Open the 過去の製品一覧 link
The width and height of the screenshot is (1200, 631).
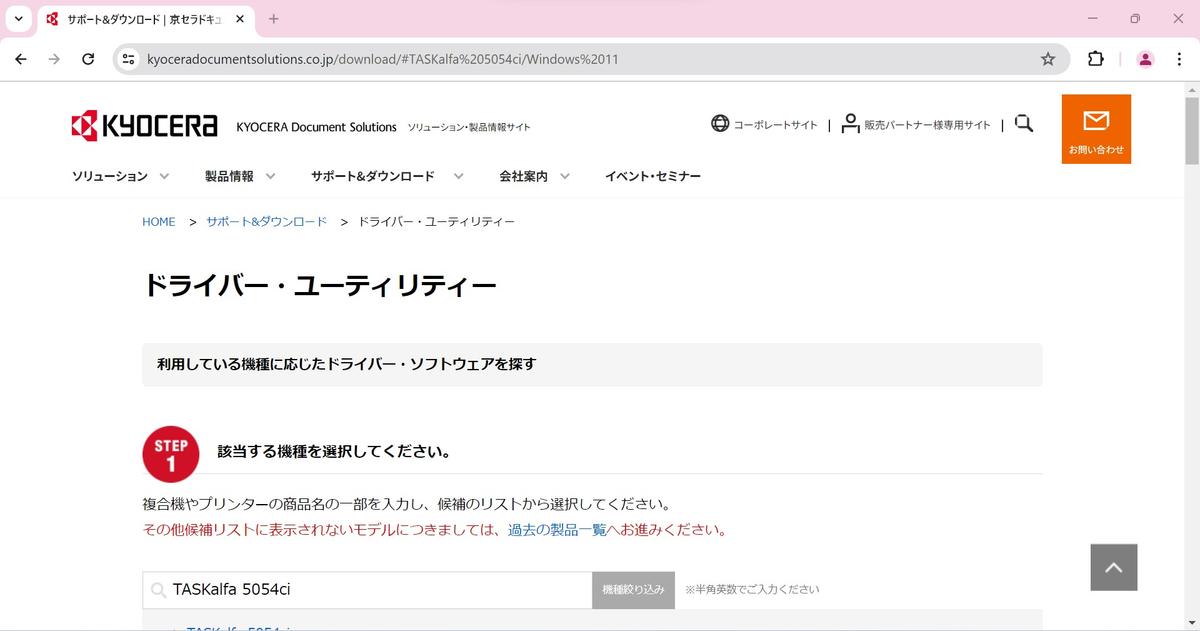click(x=557, y=530)
